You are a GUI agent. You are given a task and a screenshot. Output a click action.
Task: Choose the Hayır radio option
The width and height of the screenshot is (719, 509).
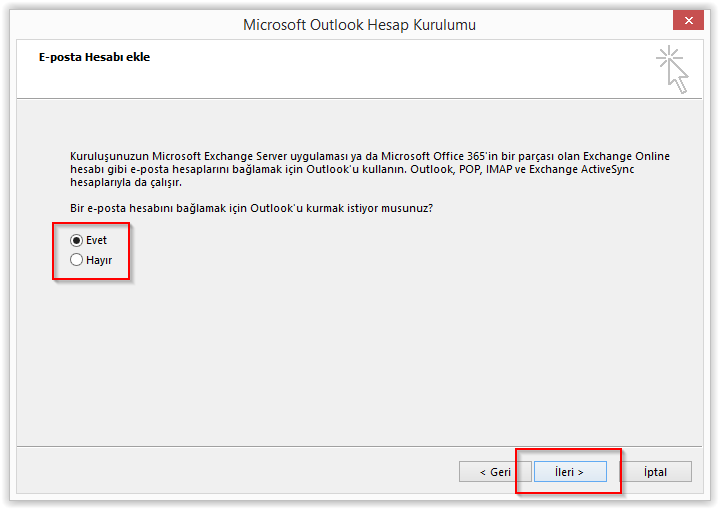76,260
